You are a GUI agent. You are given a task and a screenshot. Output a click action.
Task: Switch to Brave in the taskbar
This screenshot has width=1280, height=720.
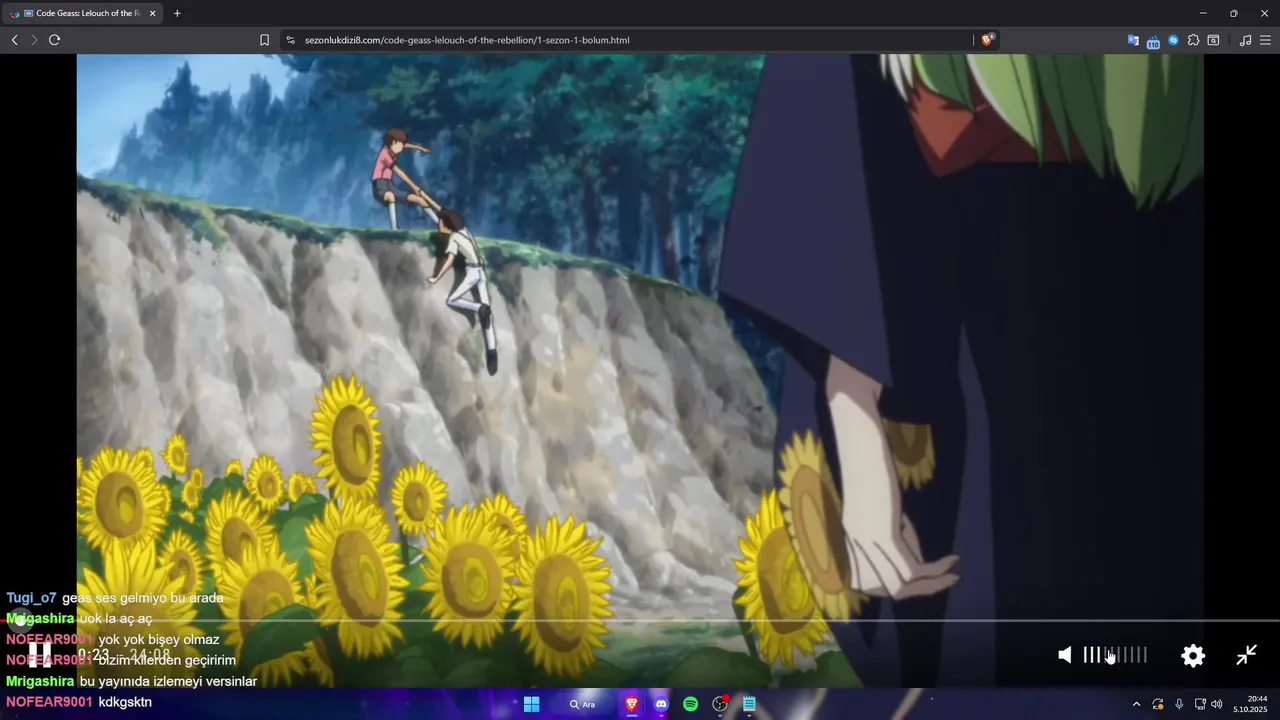[632, 704]
